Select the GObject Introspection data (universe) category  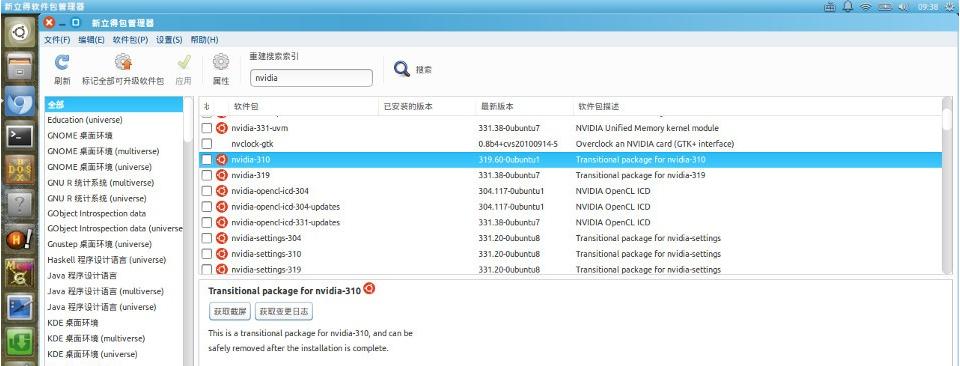pyautogui.click(x=114, y=228)
